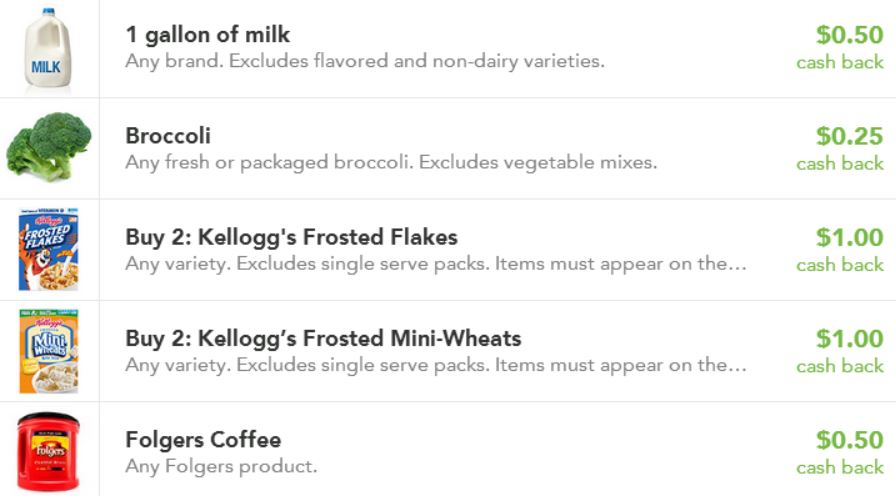
Task: Click milk description about excluded flavored varieties
Action: click(x=364, y=62)
